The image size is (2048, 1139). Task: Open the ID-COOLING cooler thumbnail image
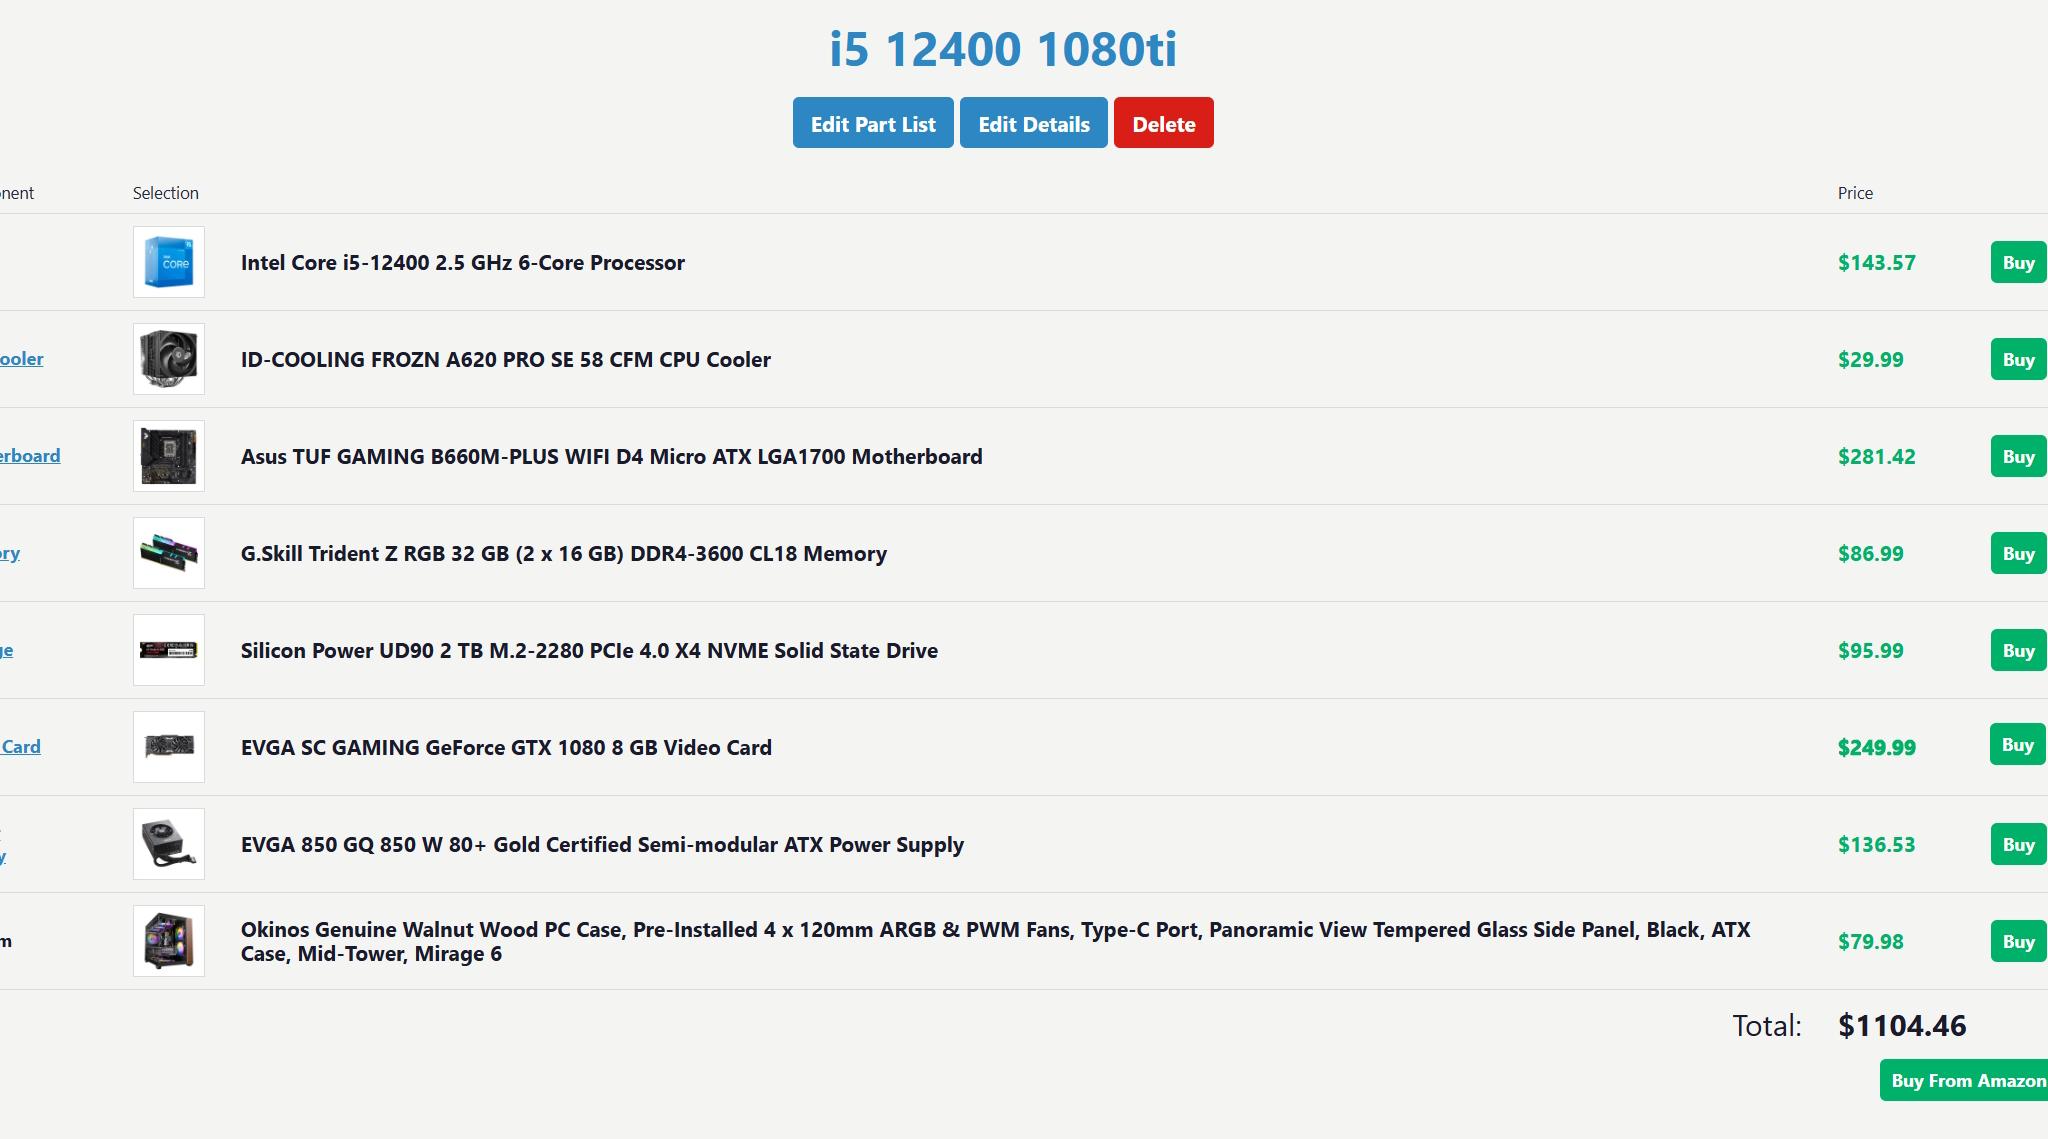point(169,359)
